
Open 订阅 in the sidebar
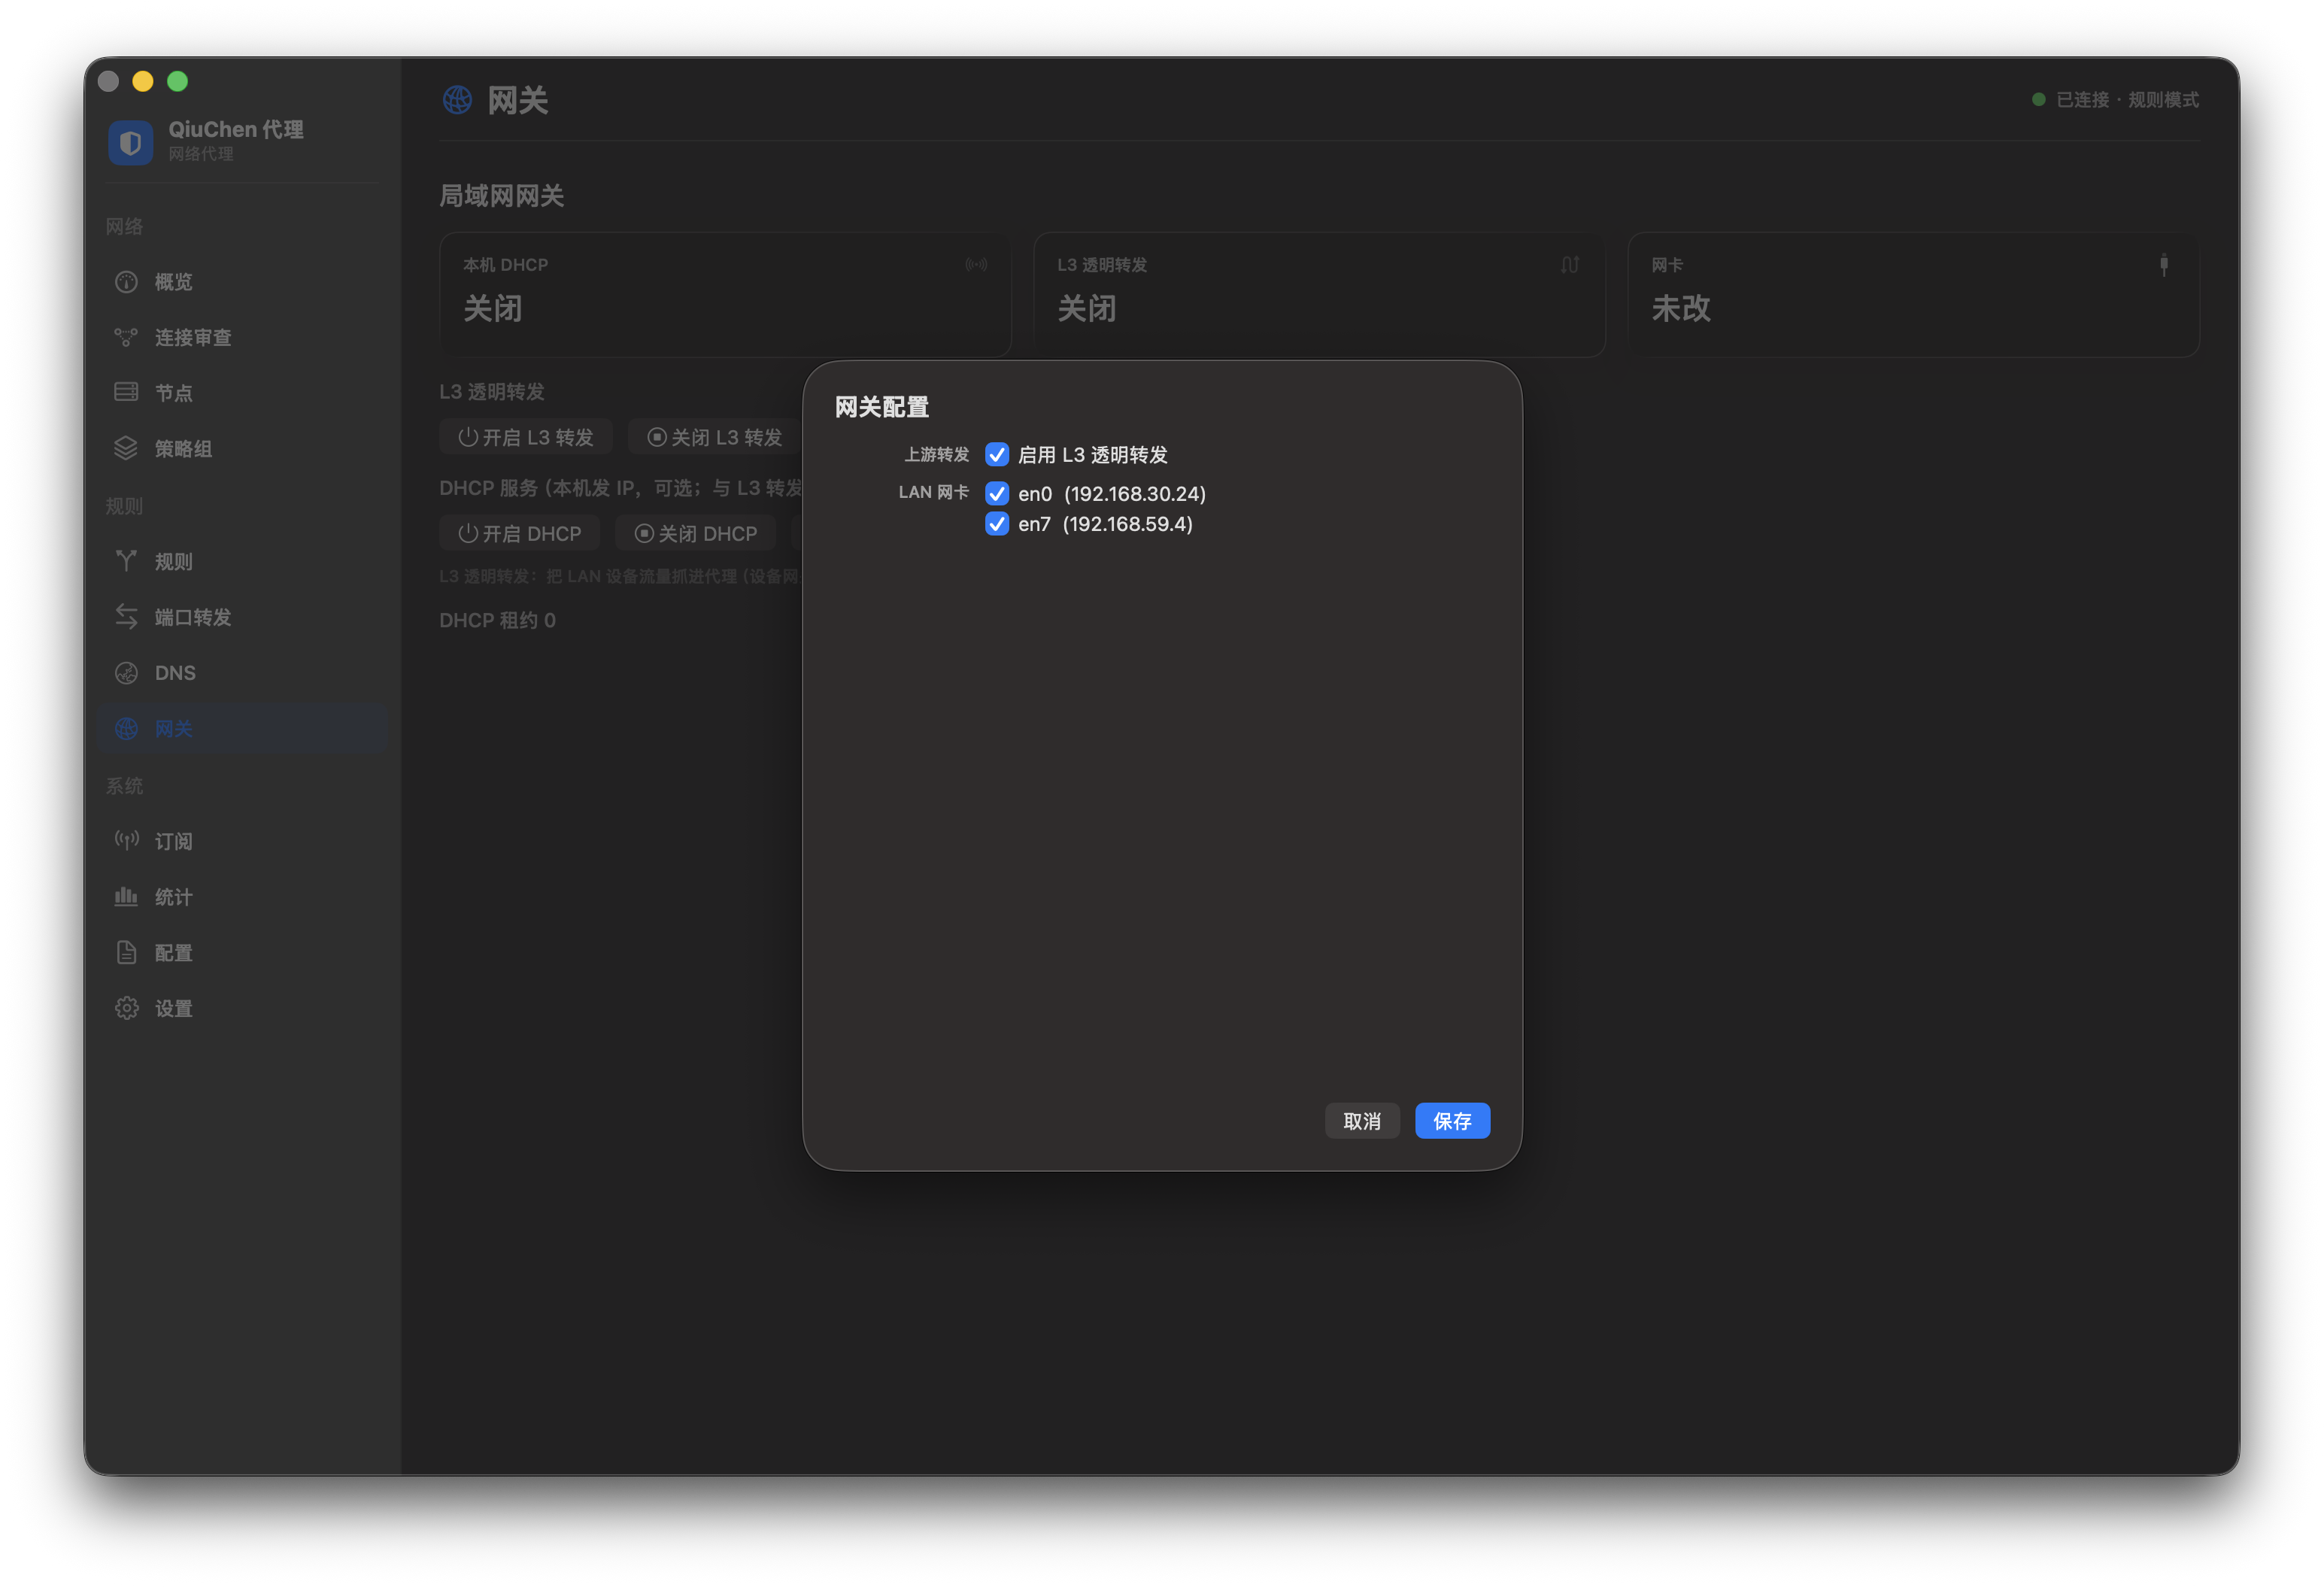243,841
